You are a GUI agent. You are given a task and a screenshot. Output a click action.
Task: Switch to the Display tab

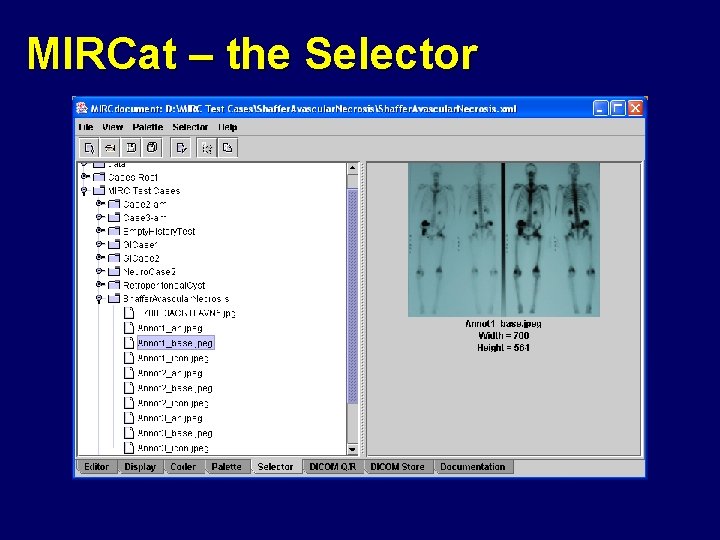click(140, 467)
